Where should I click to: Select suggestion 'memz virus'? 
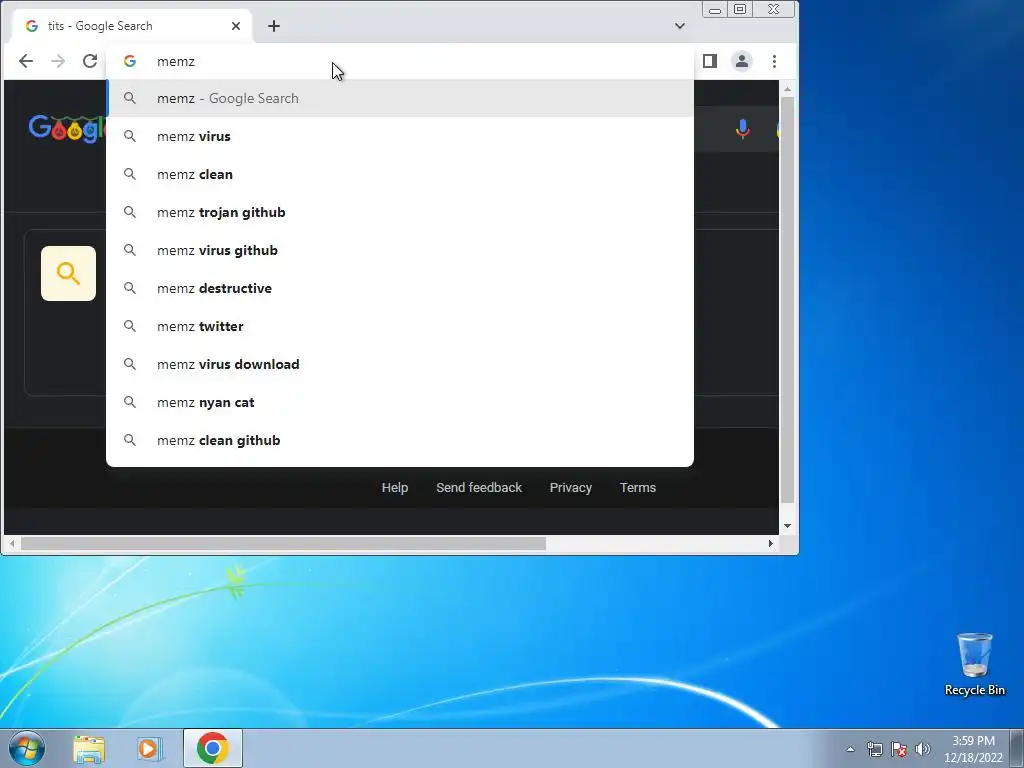pos(400,136)
